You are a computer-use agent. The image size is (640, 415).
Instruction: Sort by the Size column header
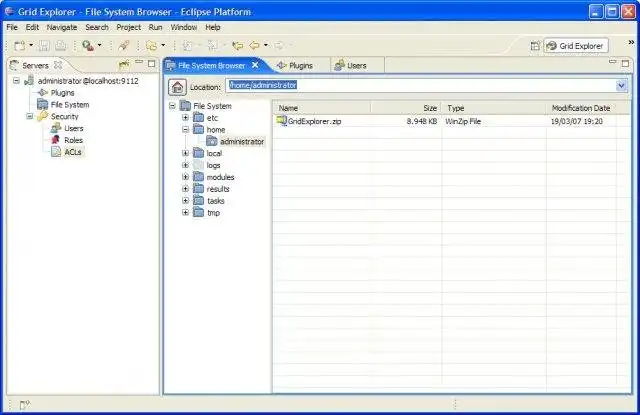tap(406, 108)
